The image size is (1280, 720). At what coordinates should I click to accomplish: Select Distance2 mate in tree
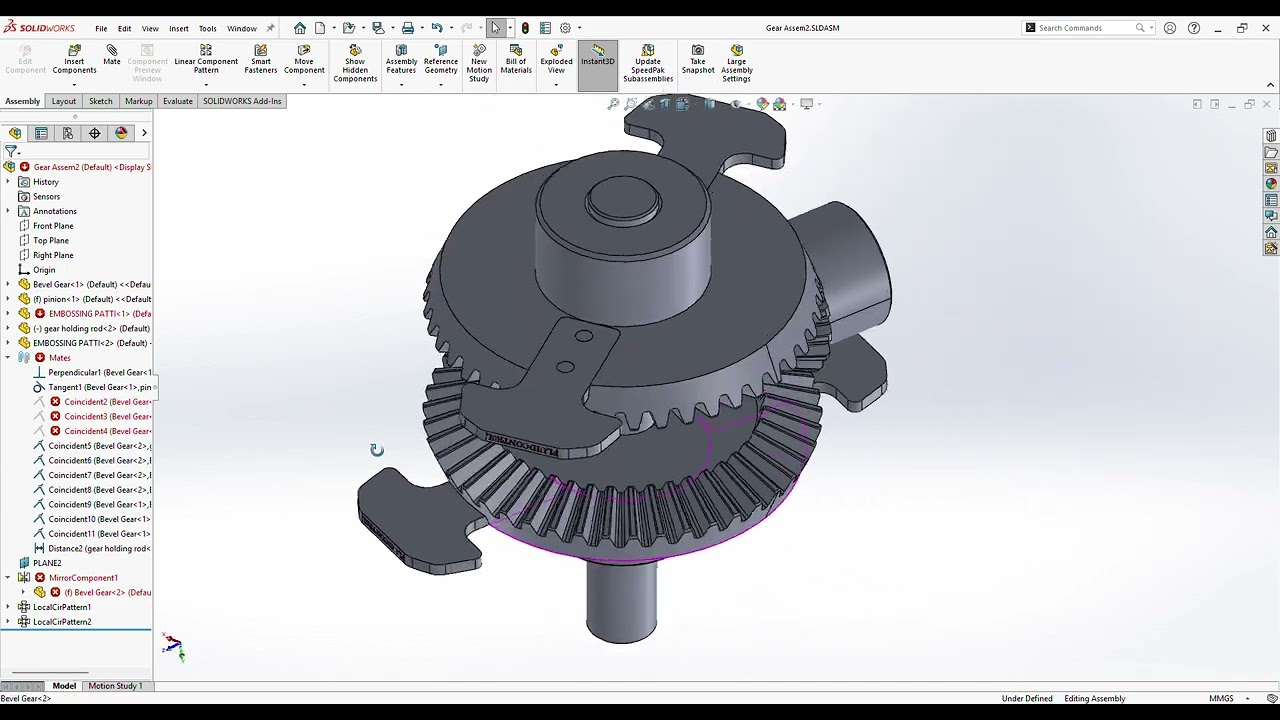(x=92, y=549)
